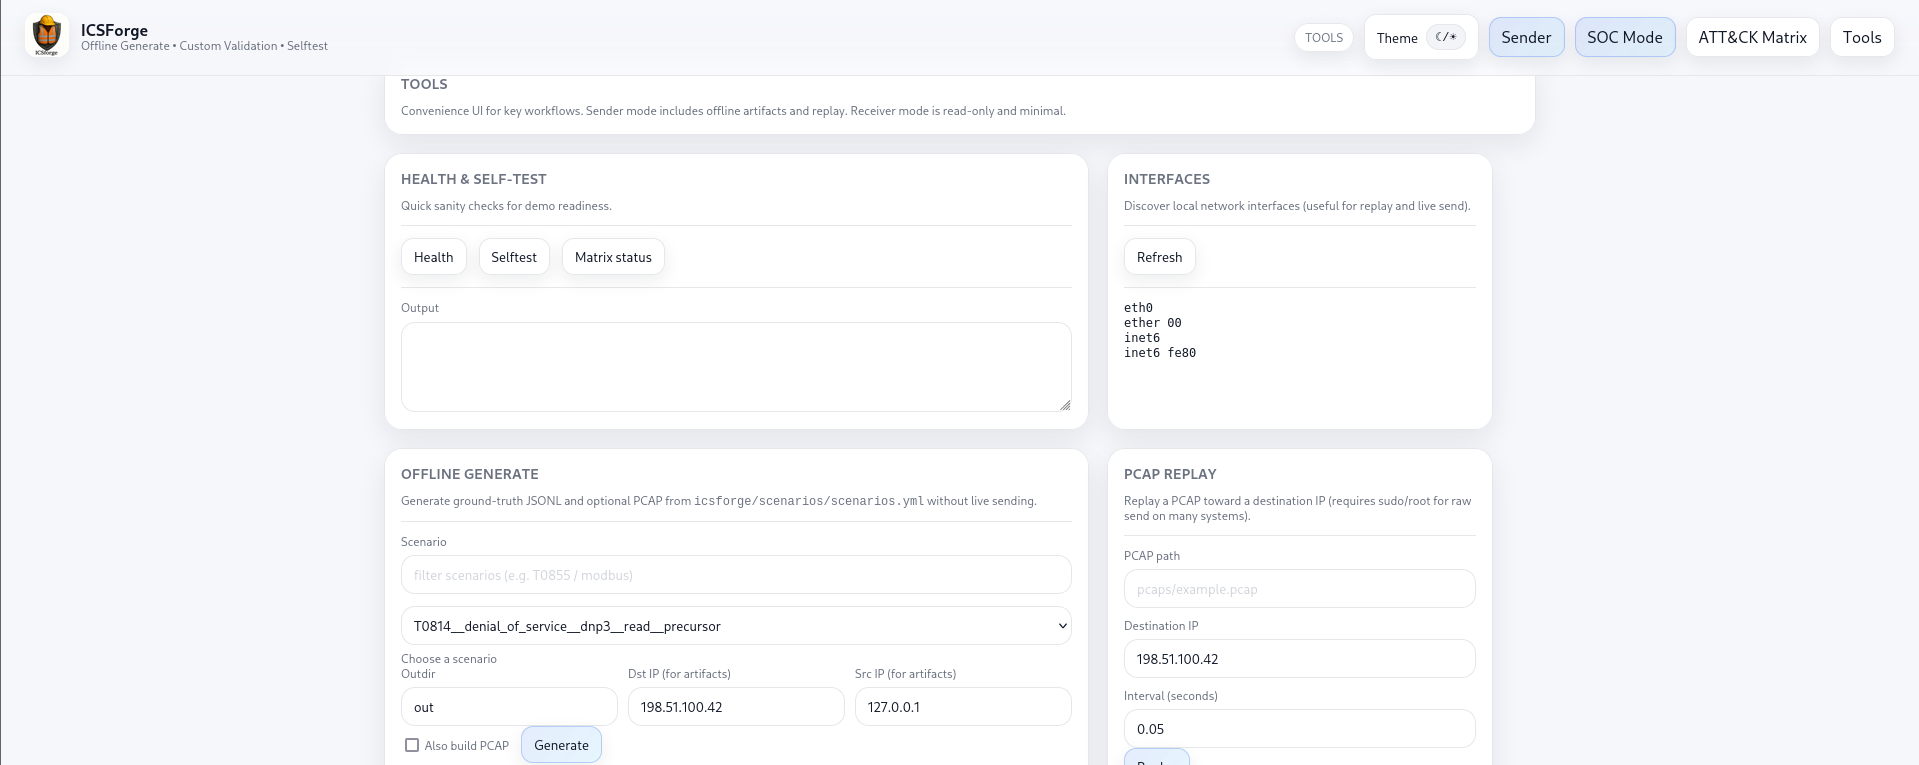1919x765 pixels.
Task: Run the Health check
Action: point(433,257)
